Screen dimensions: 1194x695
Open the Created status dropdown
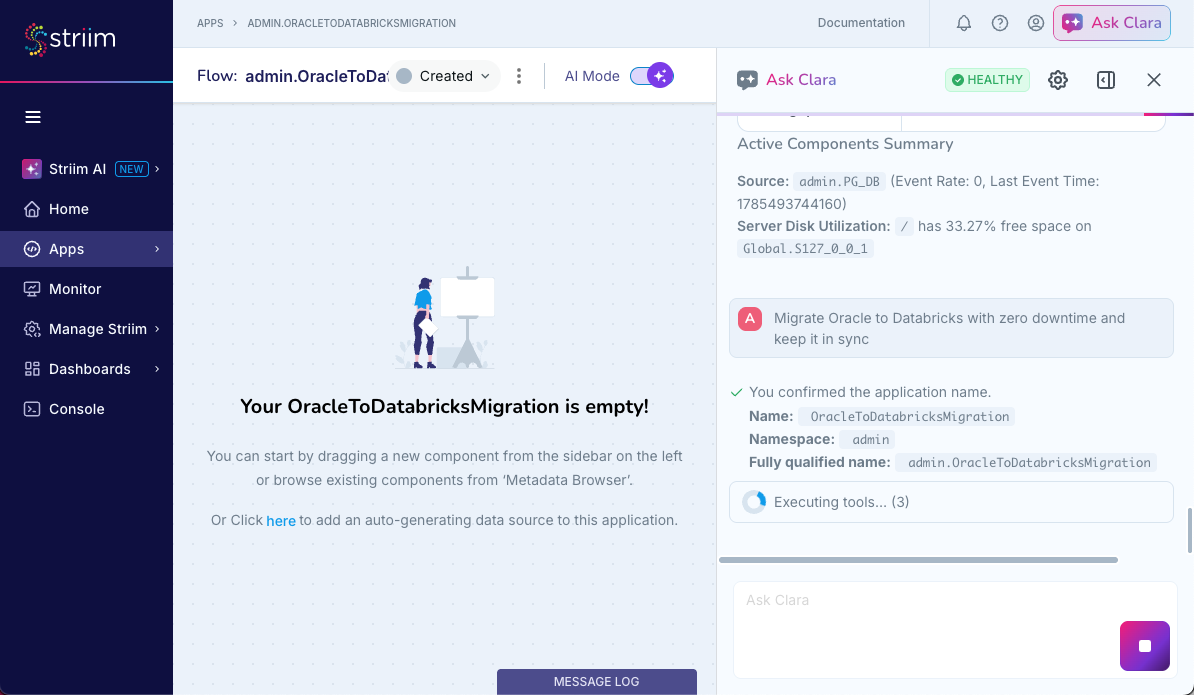point(445,76)
